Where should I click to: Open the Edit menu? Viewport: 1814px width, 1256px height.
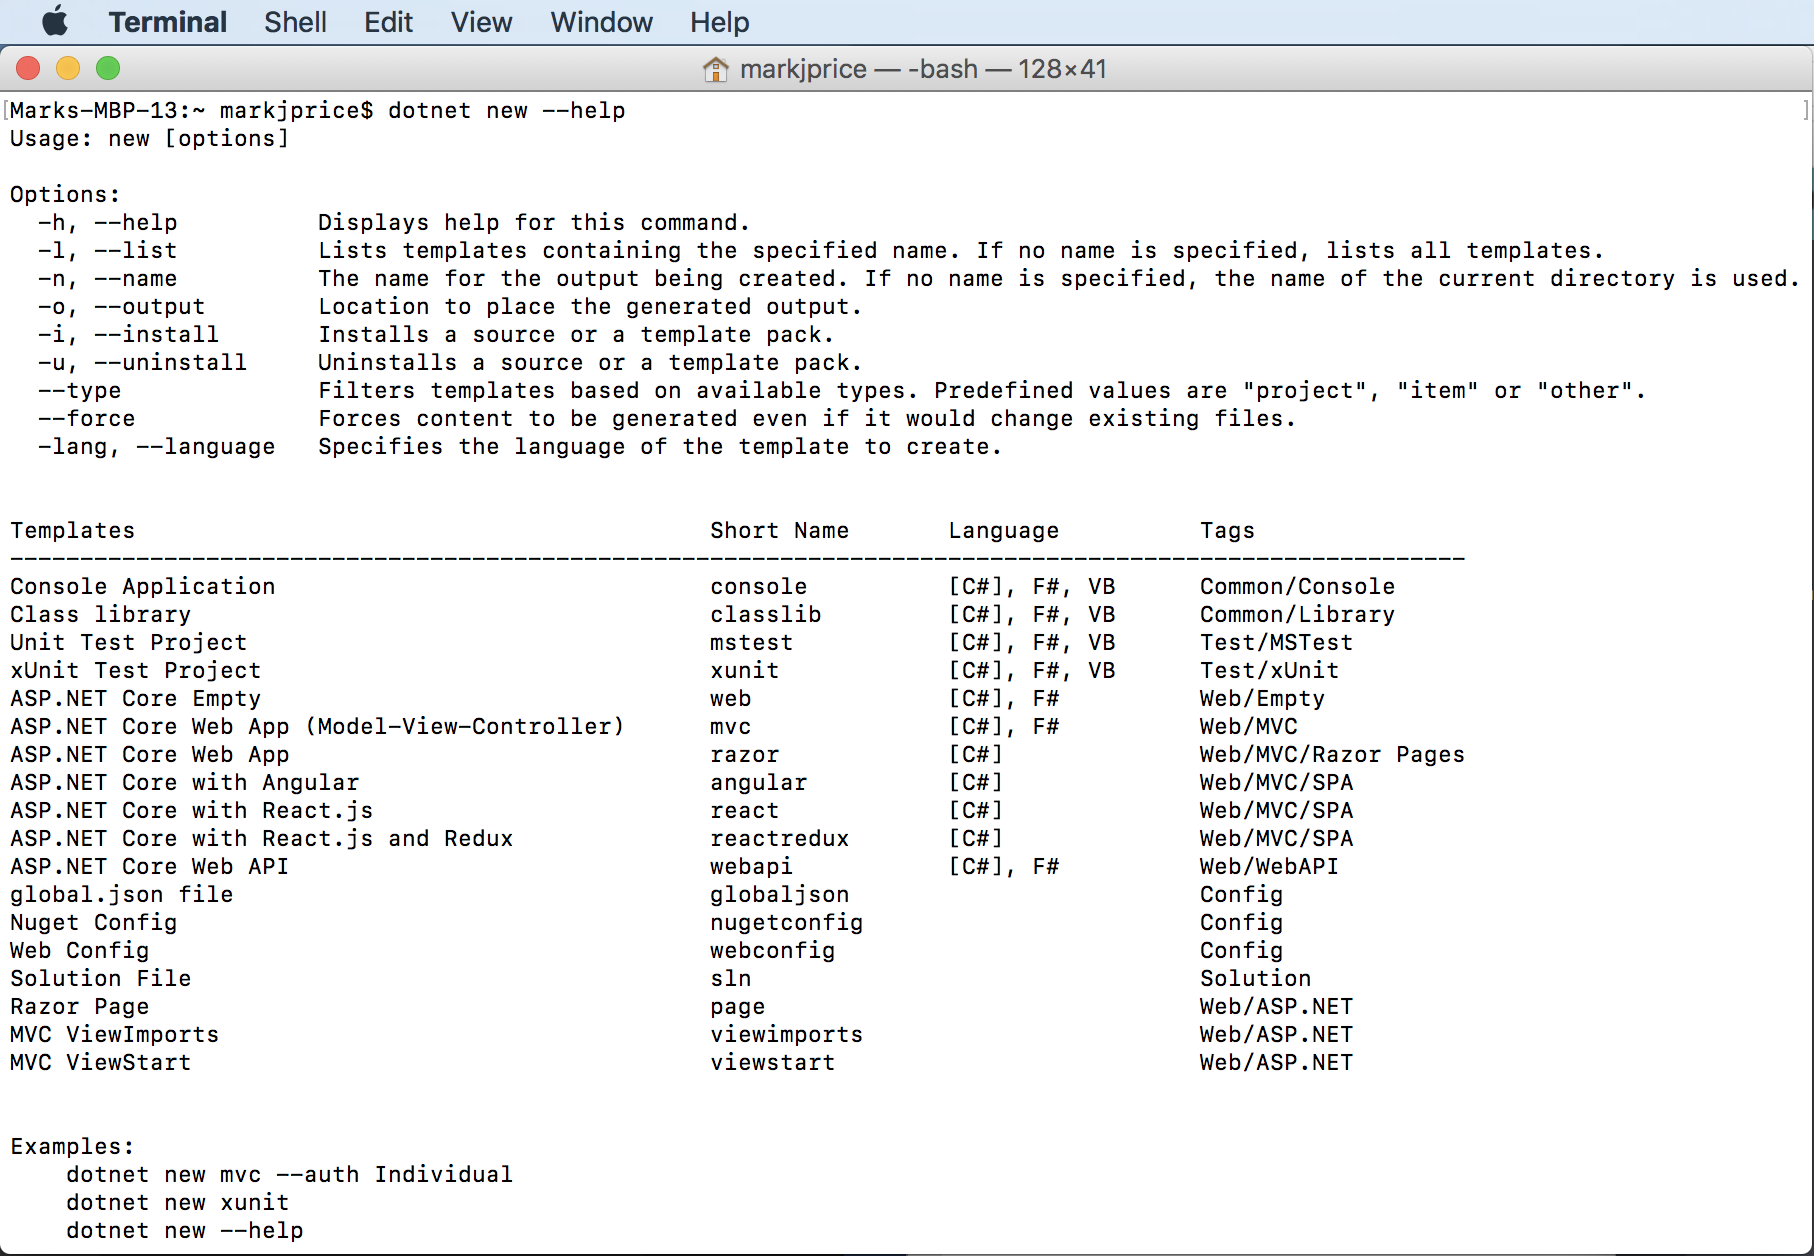388,22
